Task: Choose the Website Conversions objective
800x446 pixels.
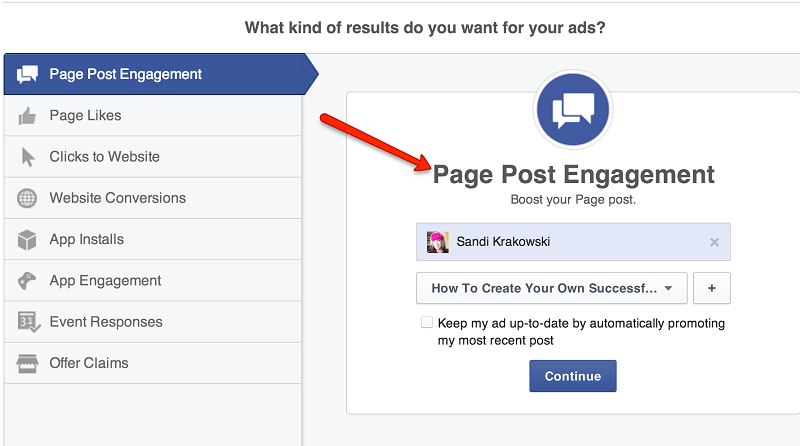Action: 118,198
